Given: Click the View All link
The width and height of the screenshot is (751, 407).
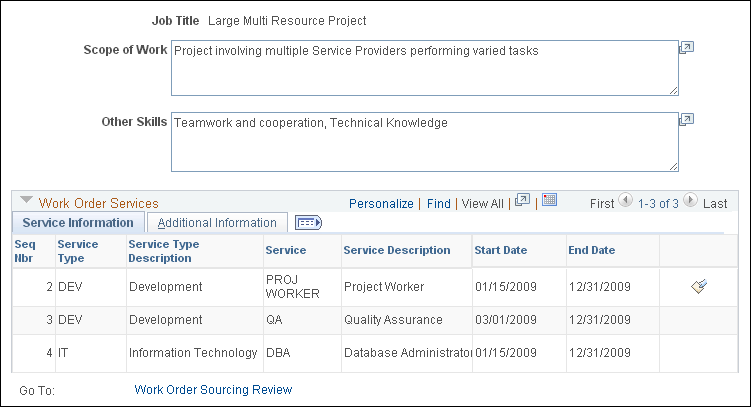Looking at the screenshot, I should click(x=483, y=203).
